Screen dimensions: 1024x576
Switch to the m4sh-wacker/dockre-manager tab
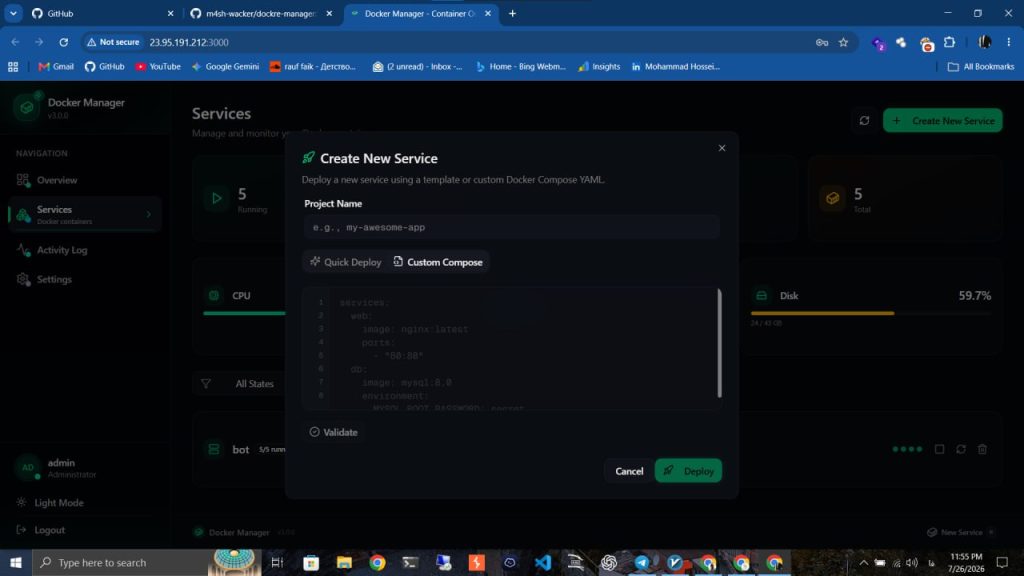(261, 13)
